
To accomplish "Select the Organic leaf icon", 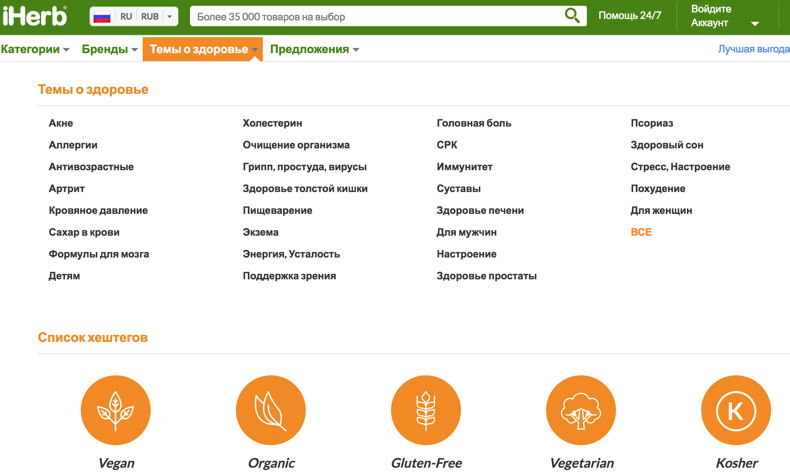I will [x=271, y=410].
